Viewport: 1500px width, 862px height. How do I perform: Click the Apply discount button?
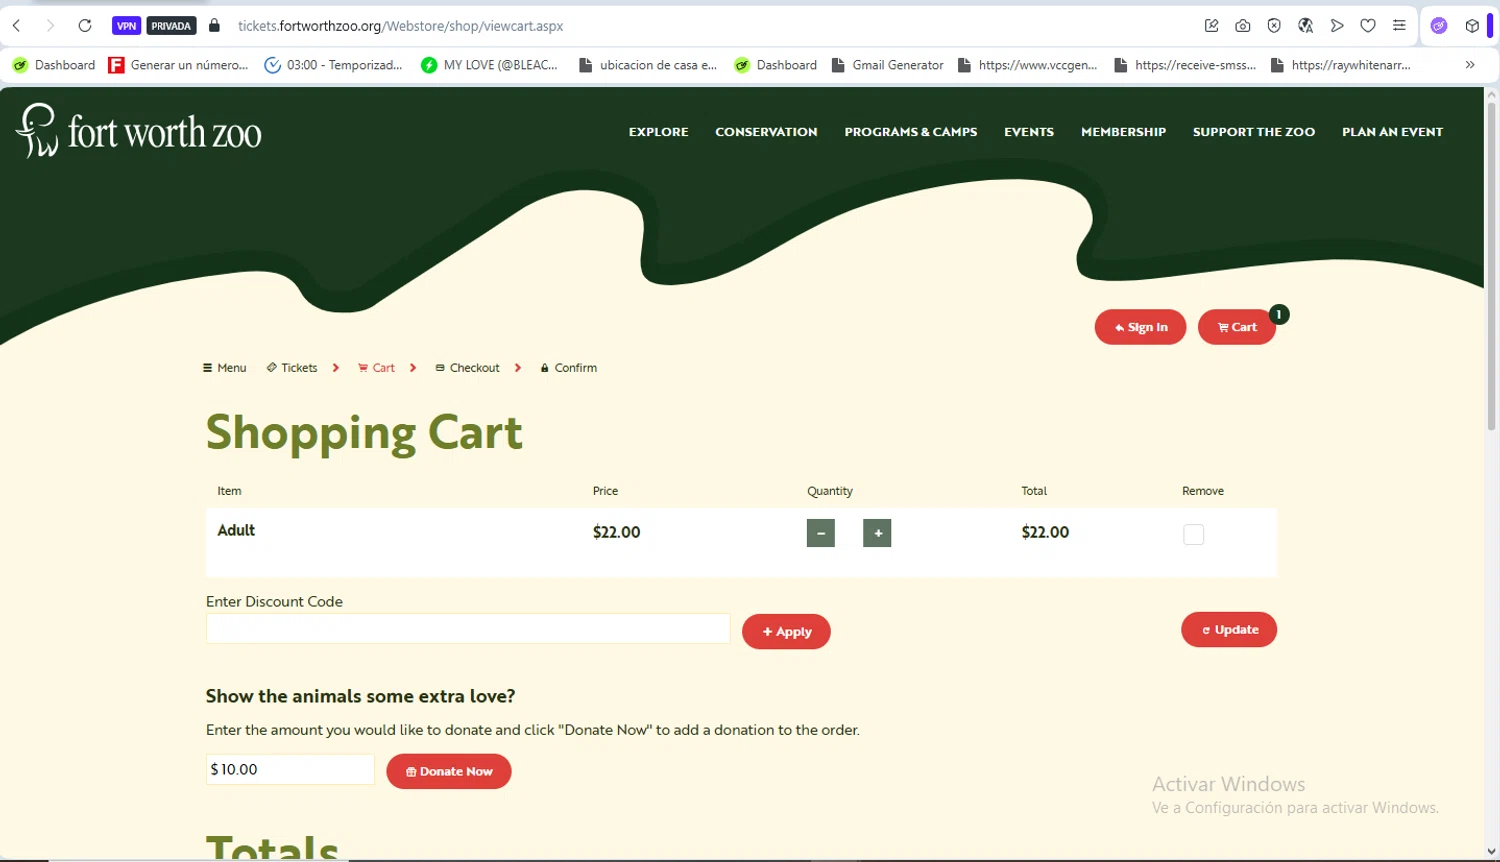click(x=786, y=631)
